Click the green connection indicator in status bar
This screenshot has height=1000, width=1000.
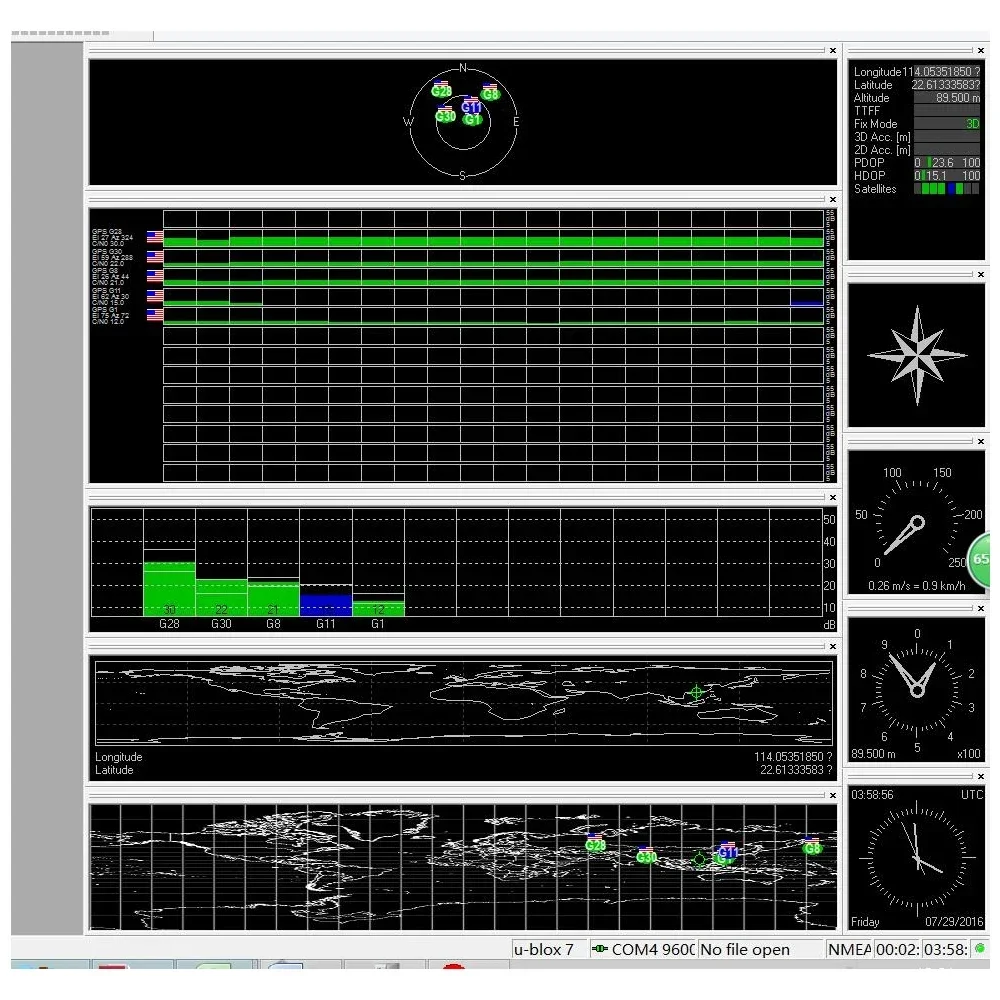pyautogui.click(x=979, y=948)
